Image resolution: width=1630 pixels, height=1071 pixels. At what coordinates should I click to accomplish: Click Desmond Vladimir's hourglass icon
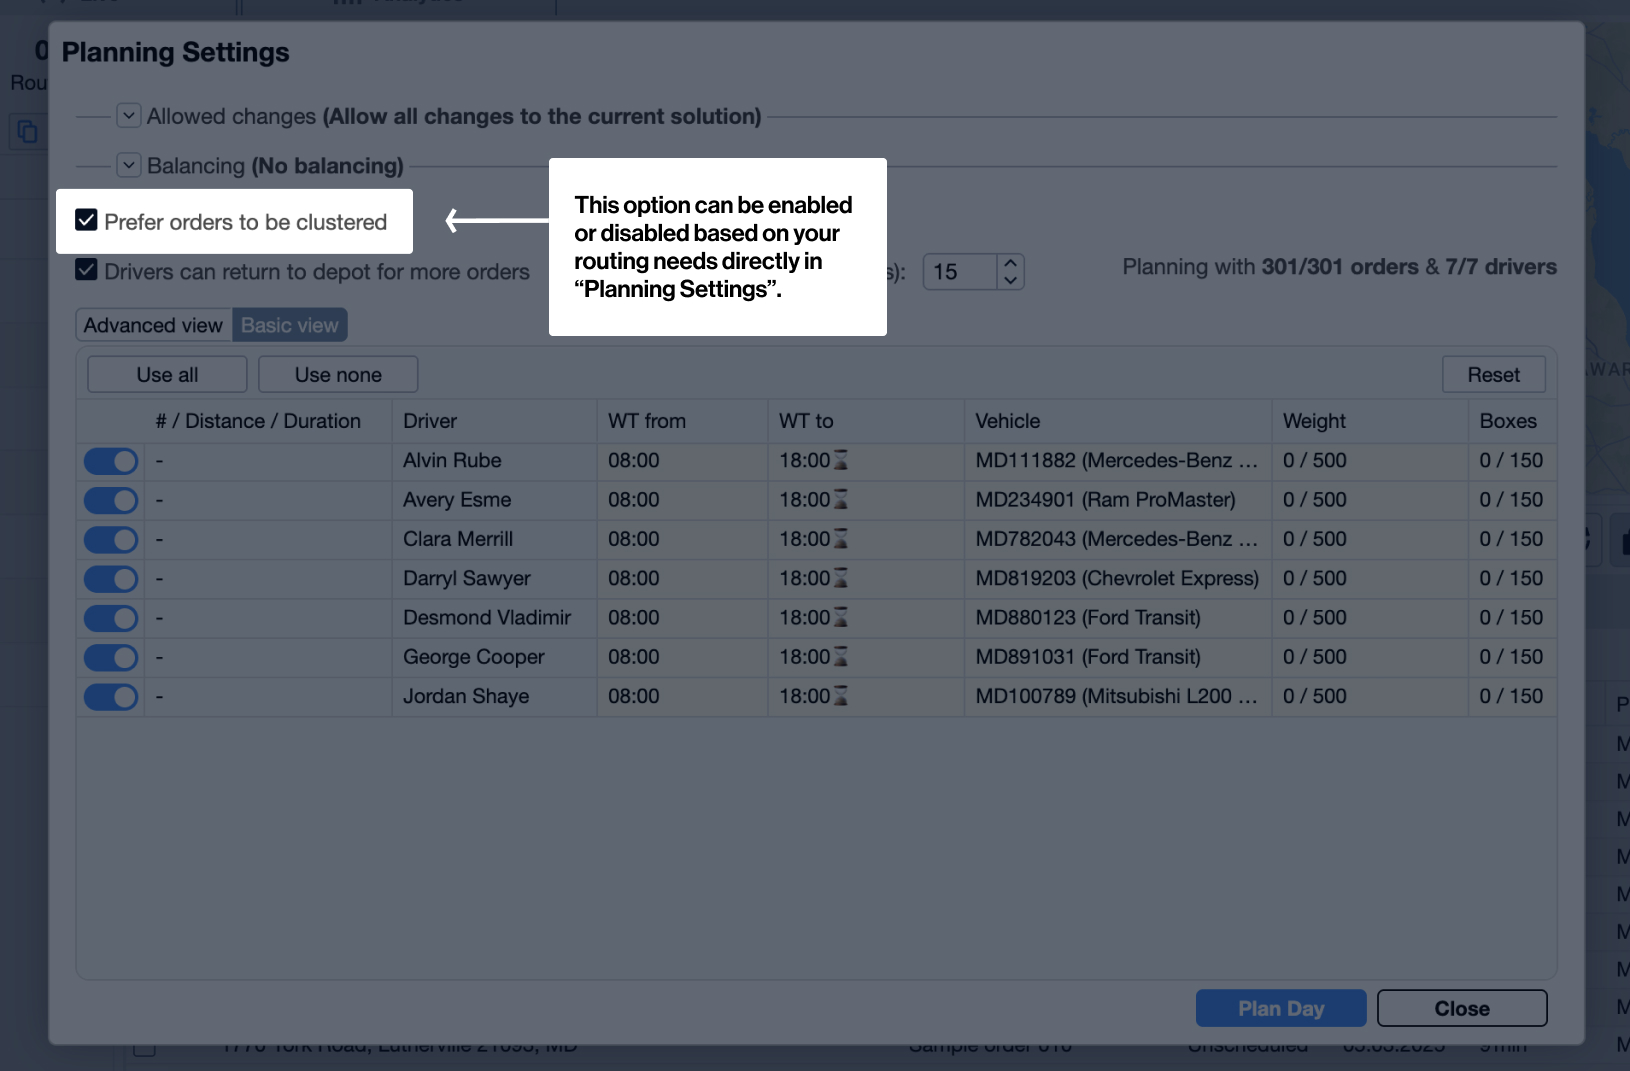click(841, 618)
